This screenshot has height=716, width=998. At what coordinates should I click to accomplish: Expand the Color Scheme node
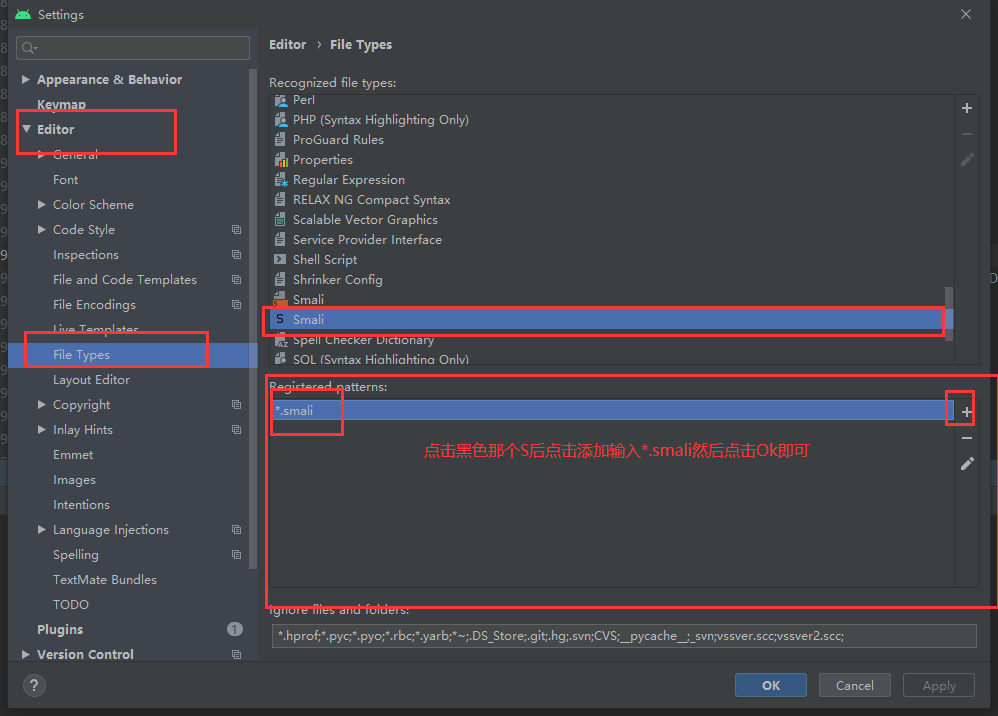42,205
